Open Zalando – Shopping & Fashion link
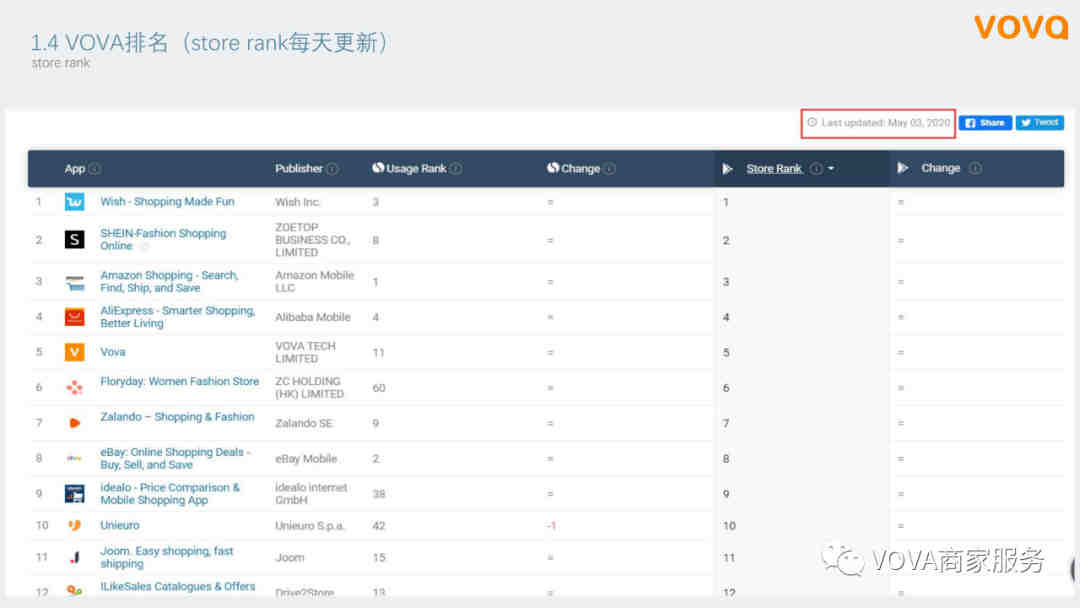The height and width of the screenshot is (608, 1080). [178, 417]
